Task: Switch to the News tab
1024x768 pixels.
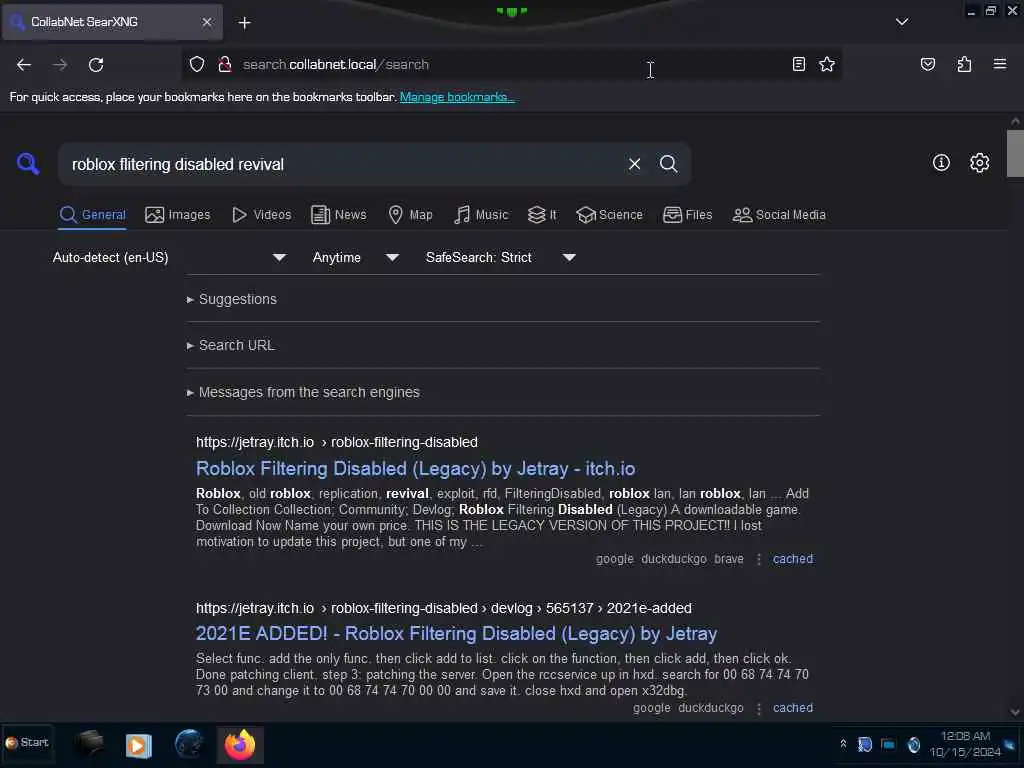Action: 338,215
